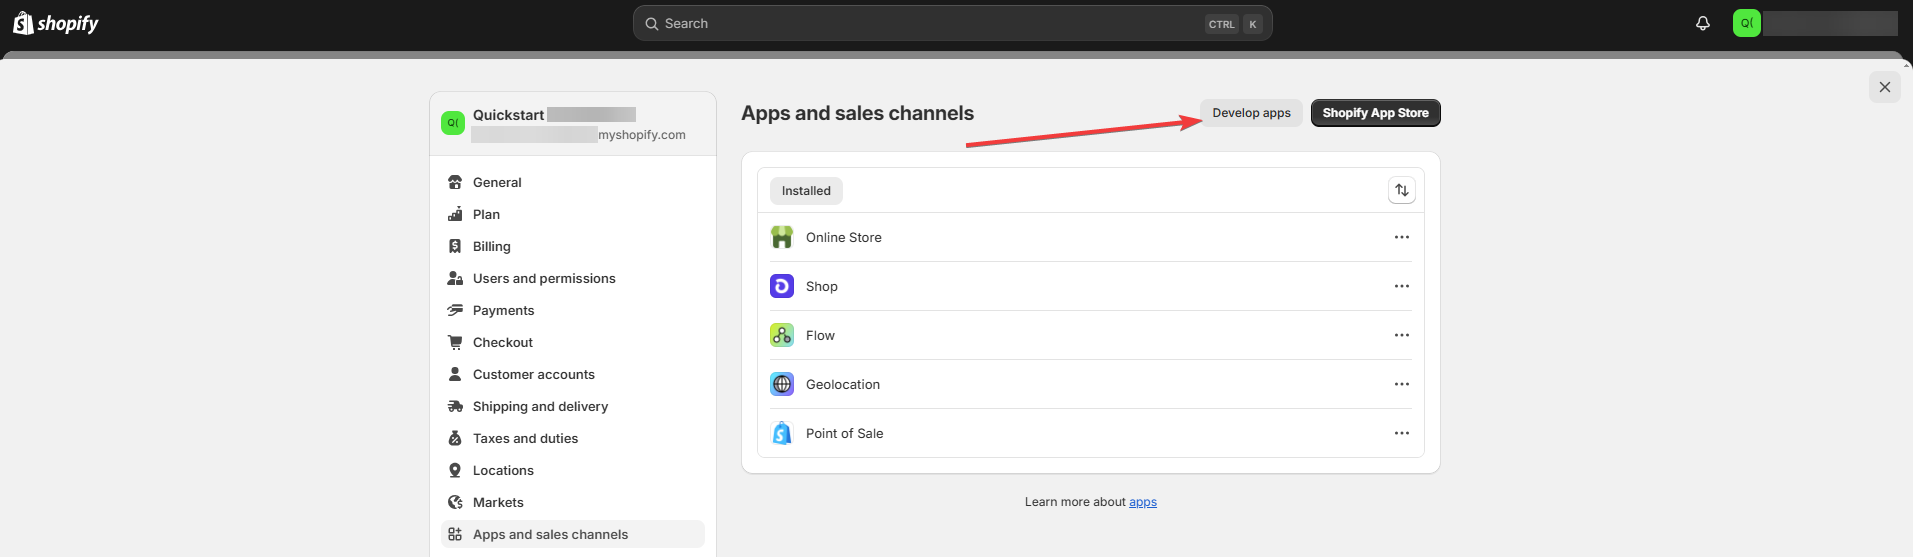
Task: Click the Flow app icon
Action: (782, 335)
